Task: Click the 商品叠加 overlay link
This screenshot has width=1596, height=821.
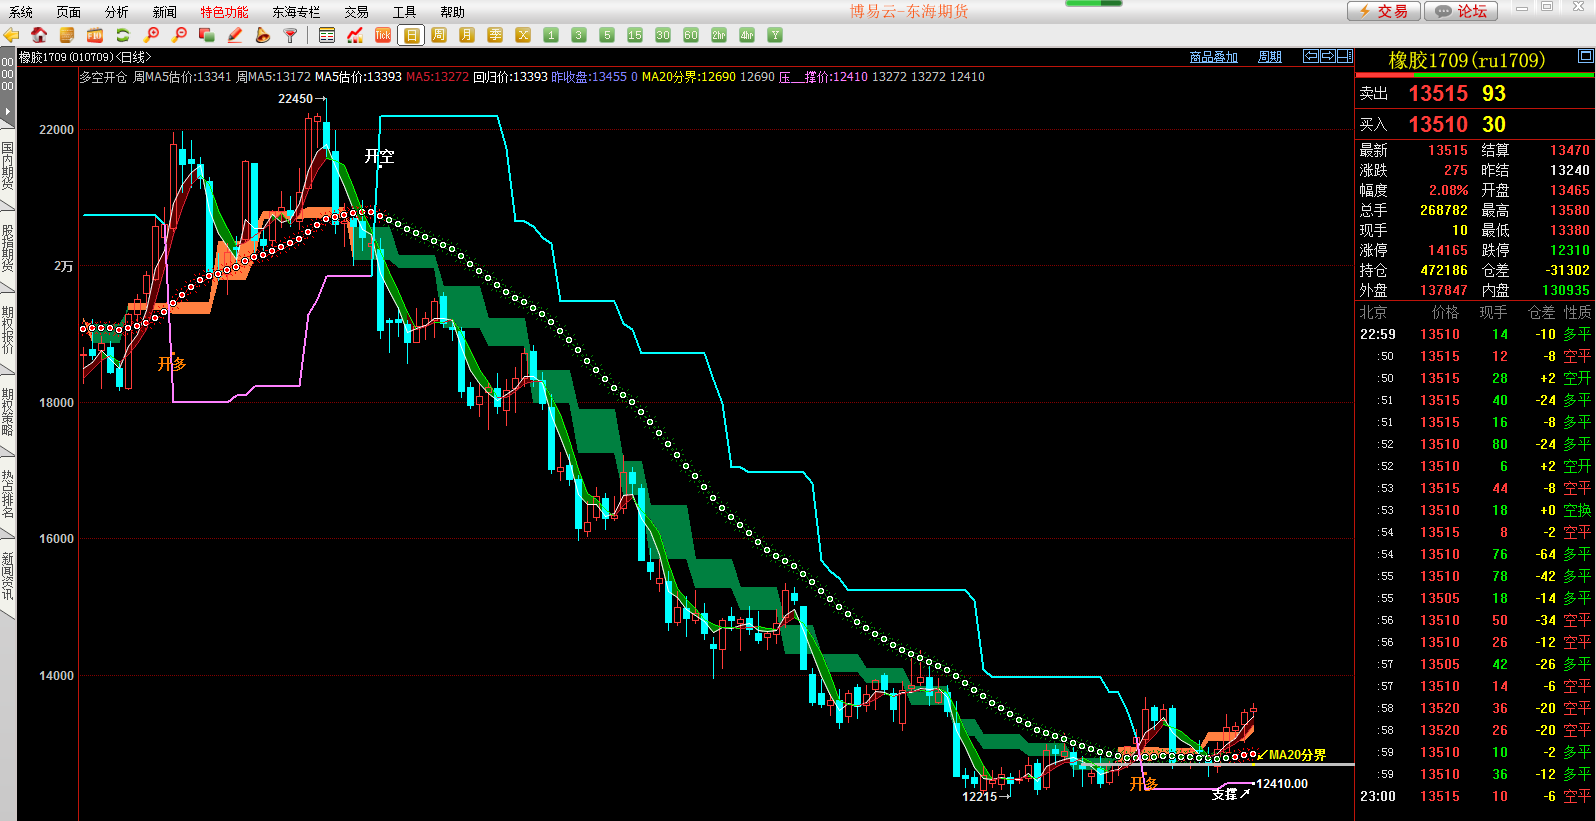Action: pyautogui.click(x=1213, y=57)
